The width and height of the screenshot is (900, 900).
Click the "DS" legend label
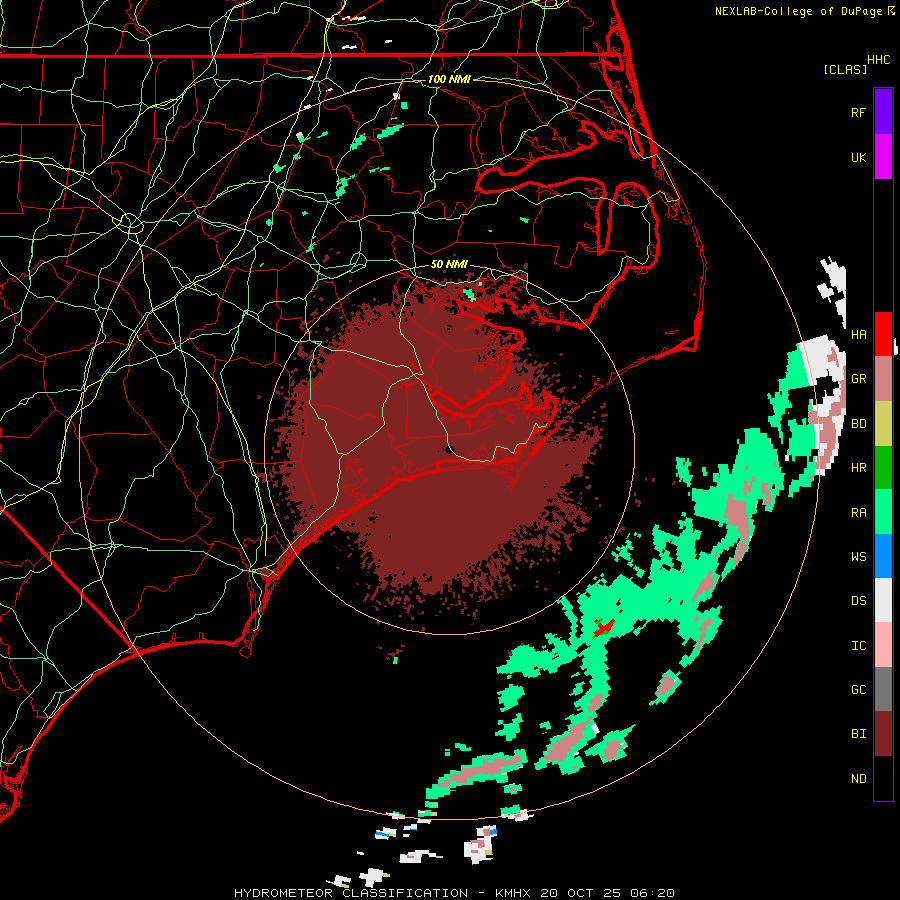[858, 601]
